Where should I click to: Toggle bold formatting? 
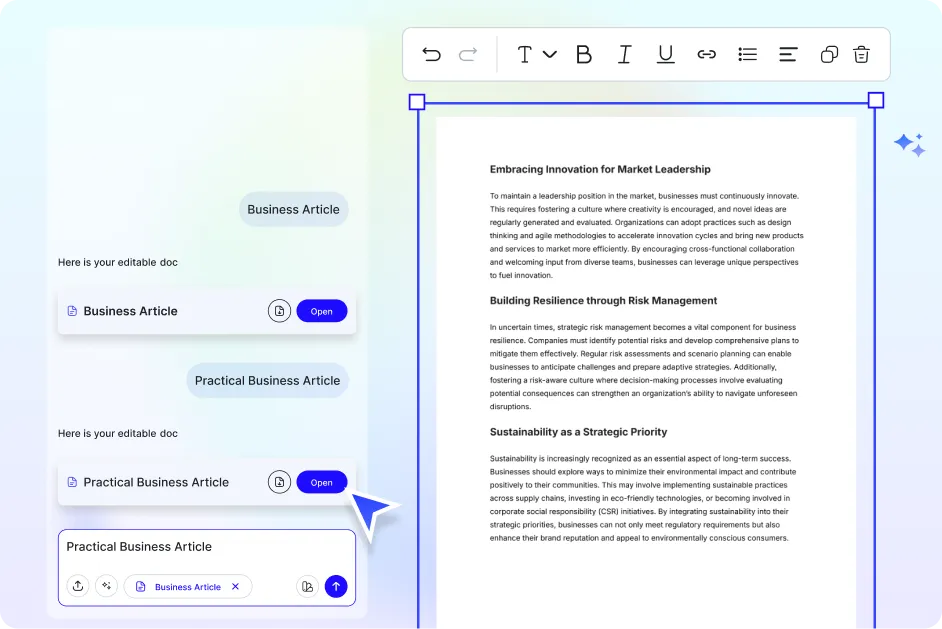pos(584,55)
